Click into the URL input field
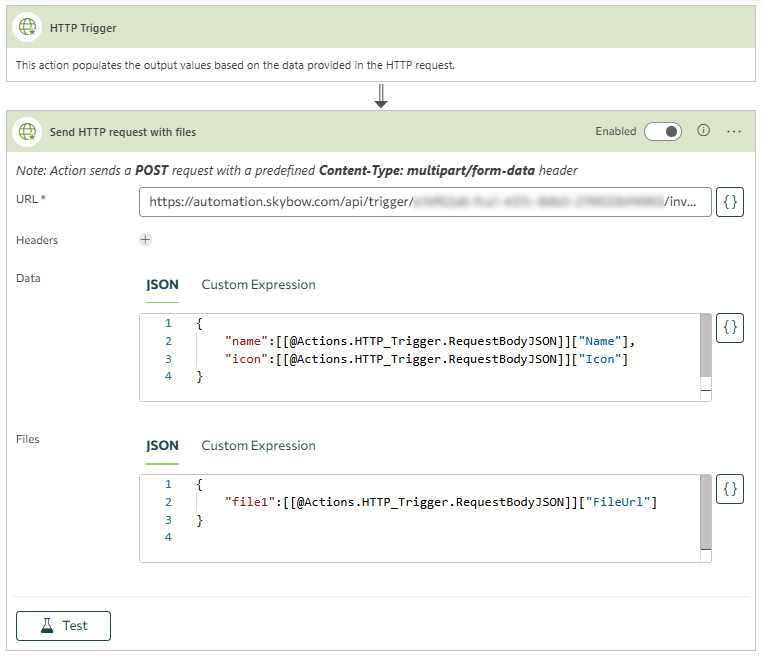This screenshot has height=657, width=762. (x=425, y=202)
